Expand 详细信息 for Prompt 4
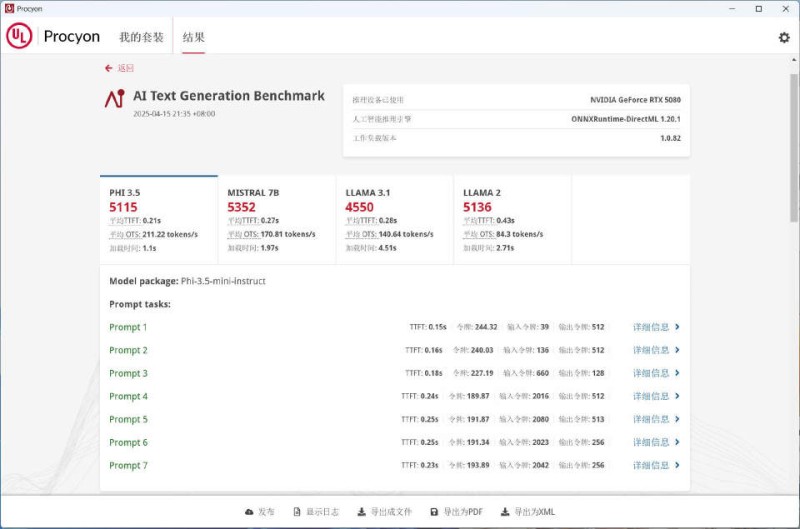Screen dimensions: 800x529 click(656, 396)
